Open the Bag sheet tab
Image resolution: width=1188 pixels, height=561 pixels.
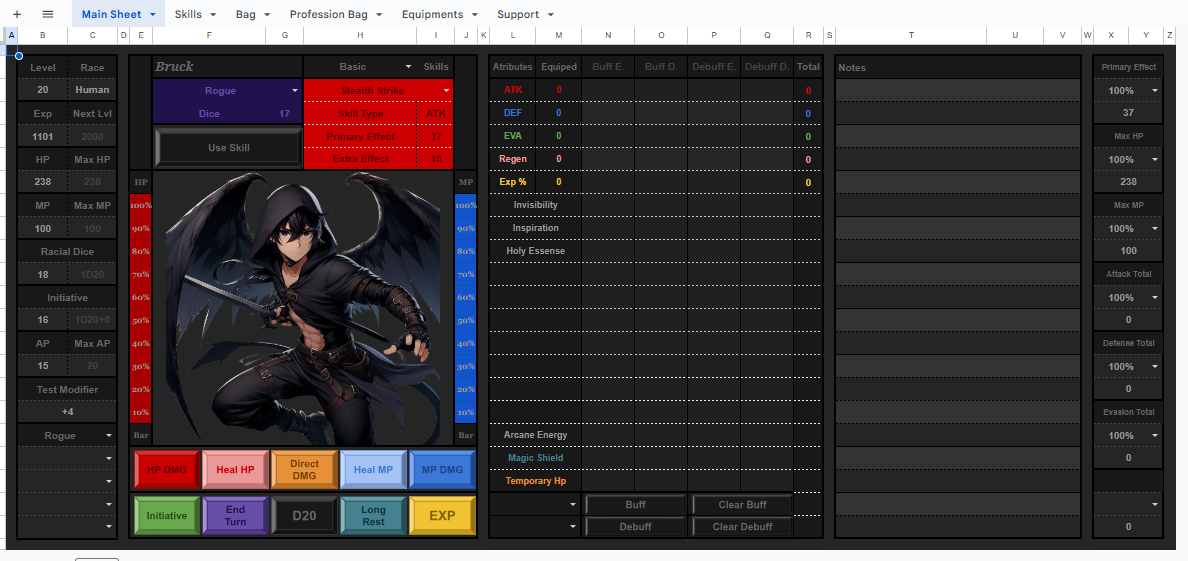point(253,14)
